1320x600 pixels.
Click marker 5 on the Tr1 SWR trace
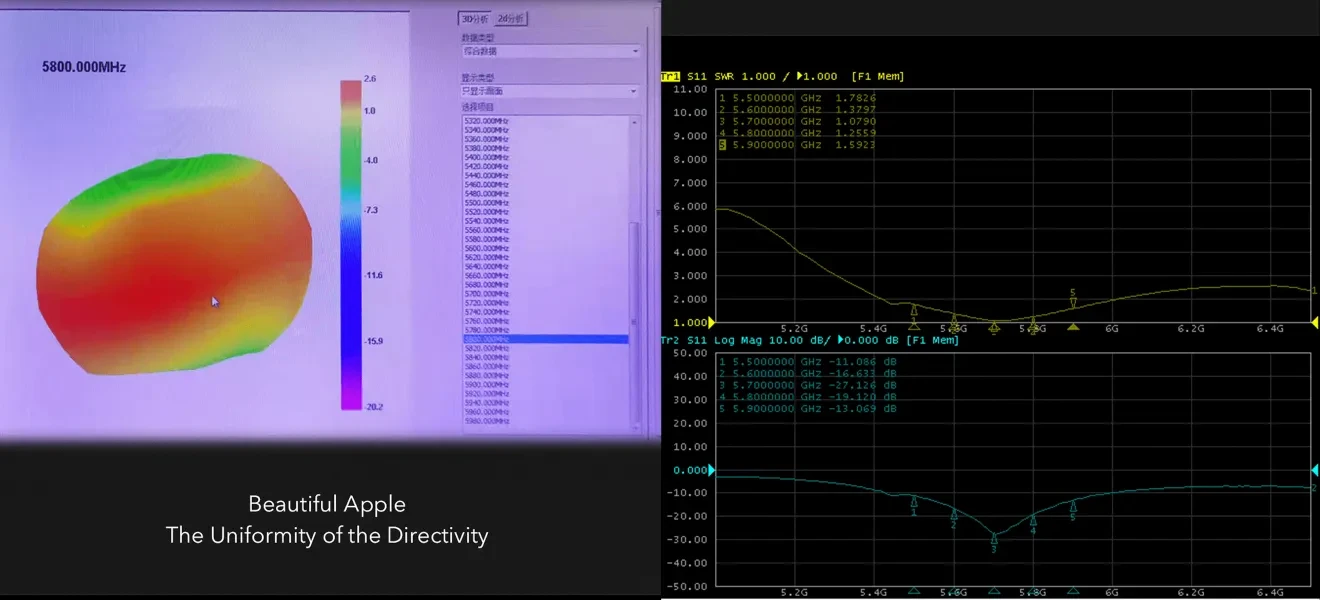tap(1073, 300)
